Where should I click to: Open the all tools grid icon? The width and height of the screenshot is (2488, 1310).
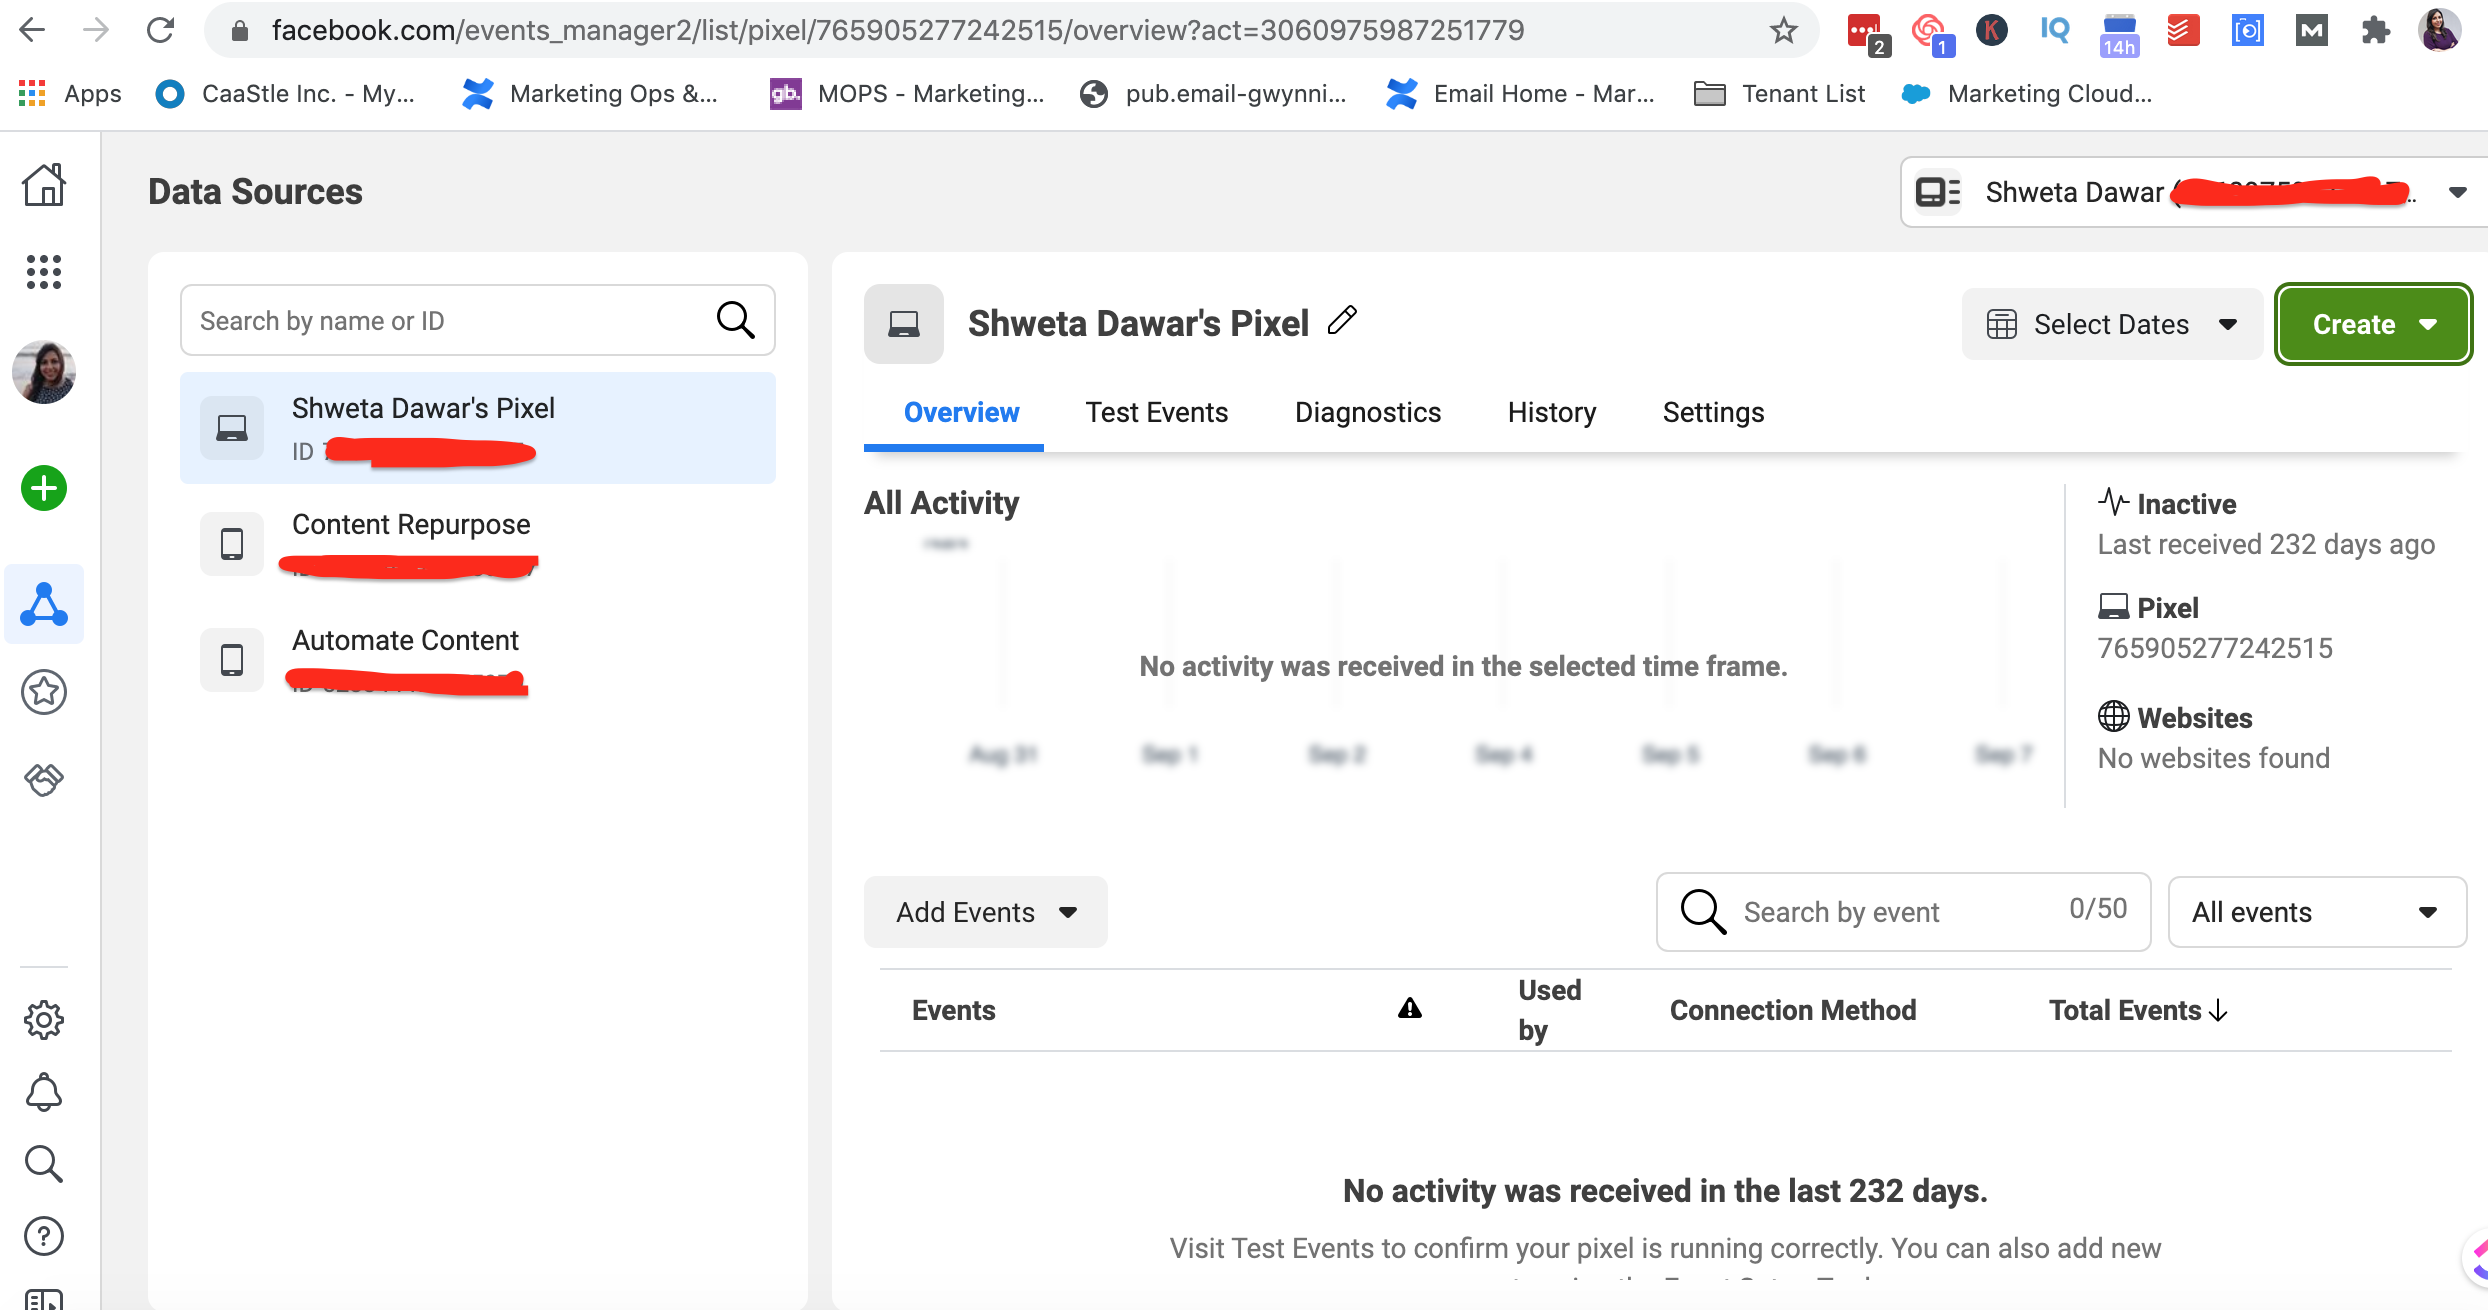[x=44, y=272]
